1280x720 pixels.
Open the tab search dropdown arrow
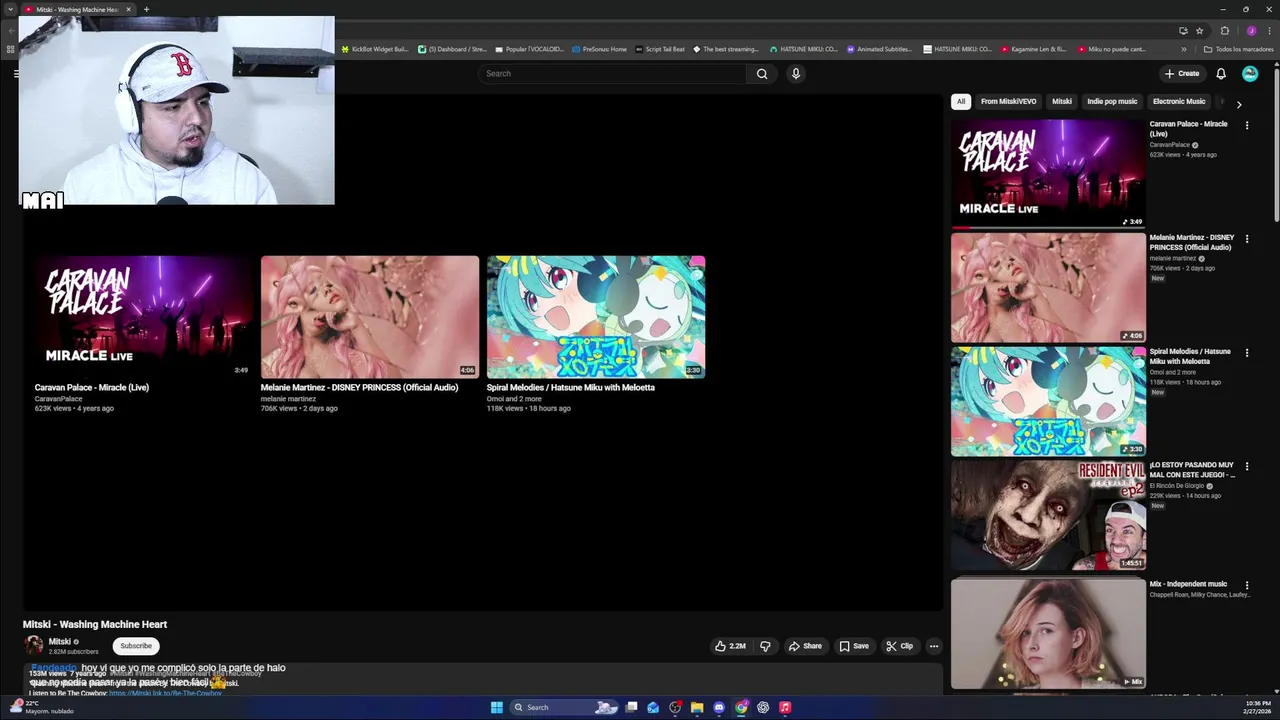(x=10, y=9)
